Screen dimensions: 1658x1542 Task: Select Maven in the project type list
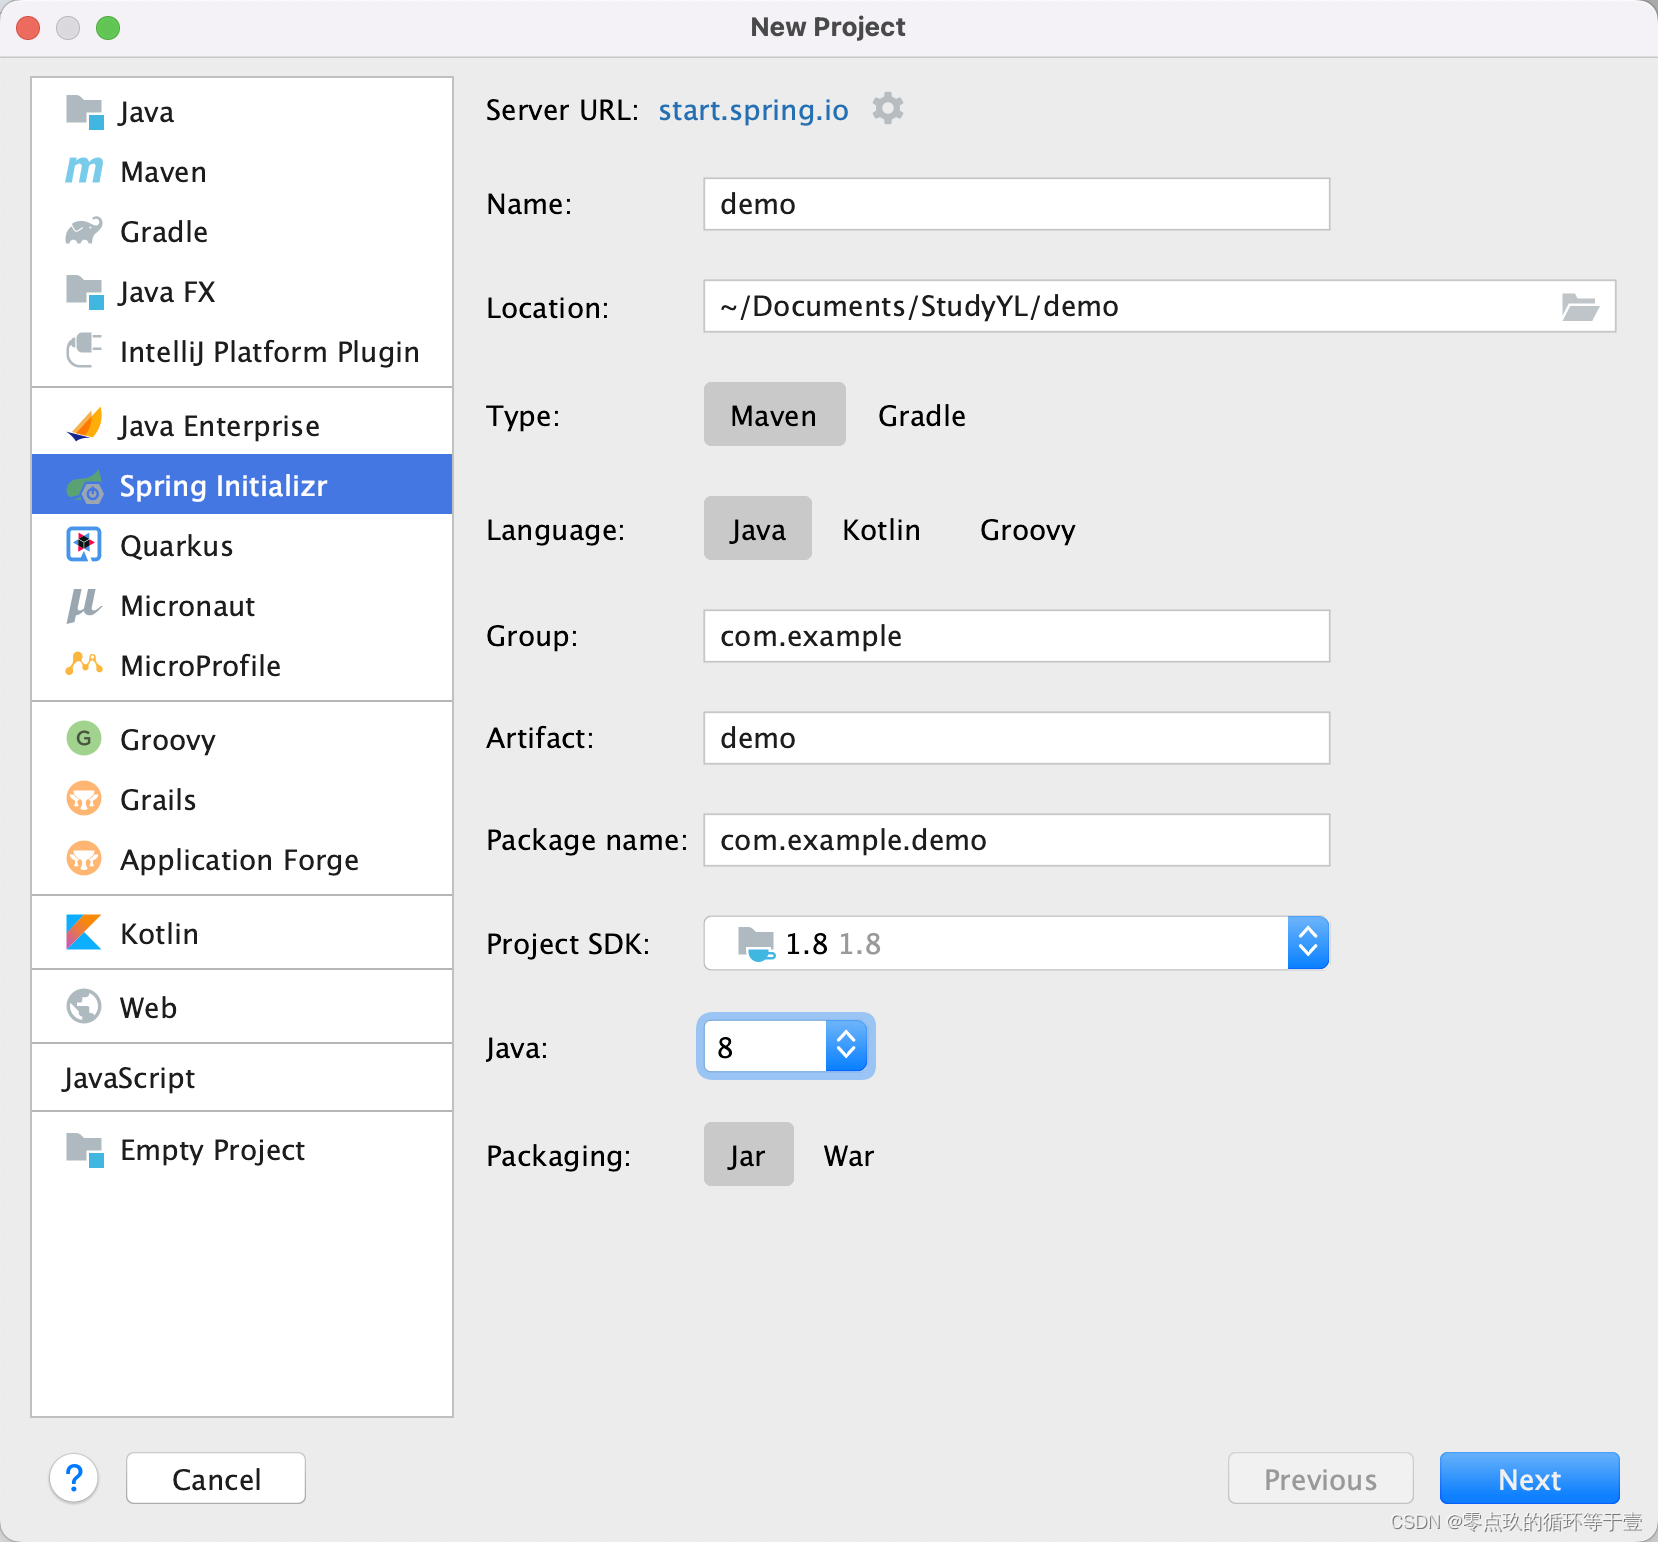(x=242, y=172)
